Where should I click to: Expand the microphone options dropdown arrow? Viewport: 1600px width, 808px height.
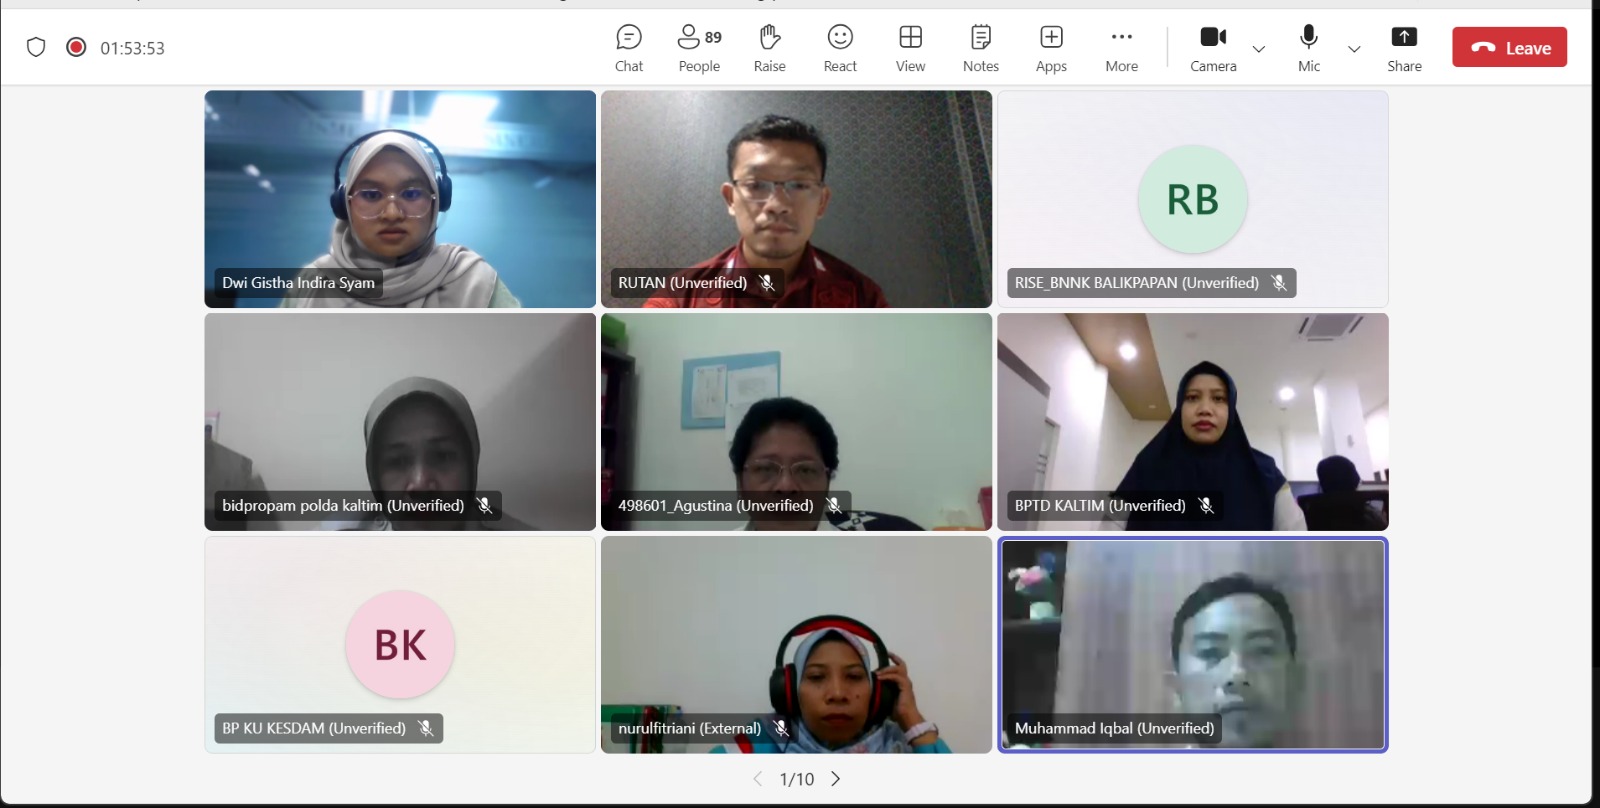[x=1354, y=48]
